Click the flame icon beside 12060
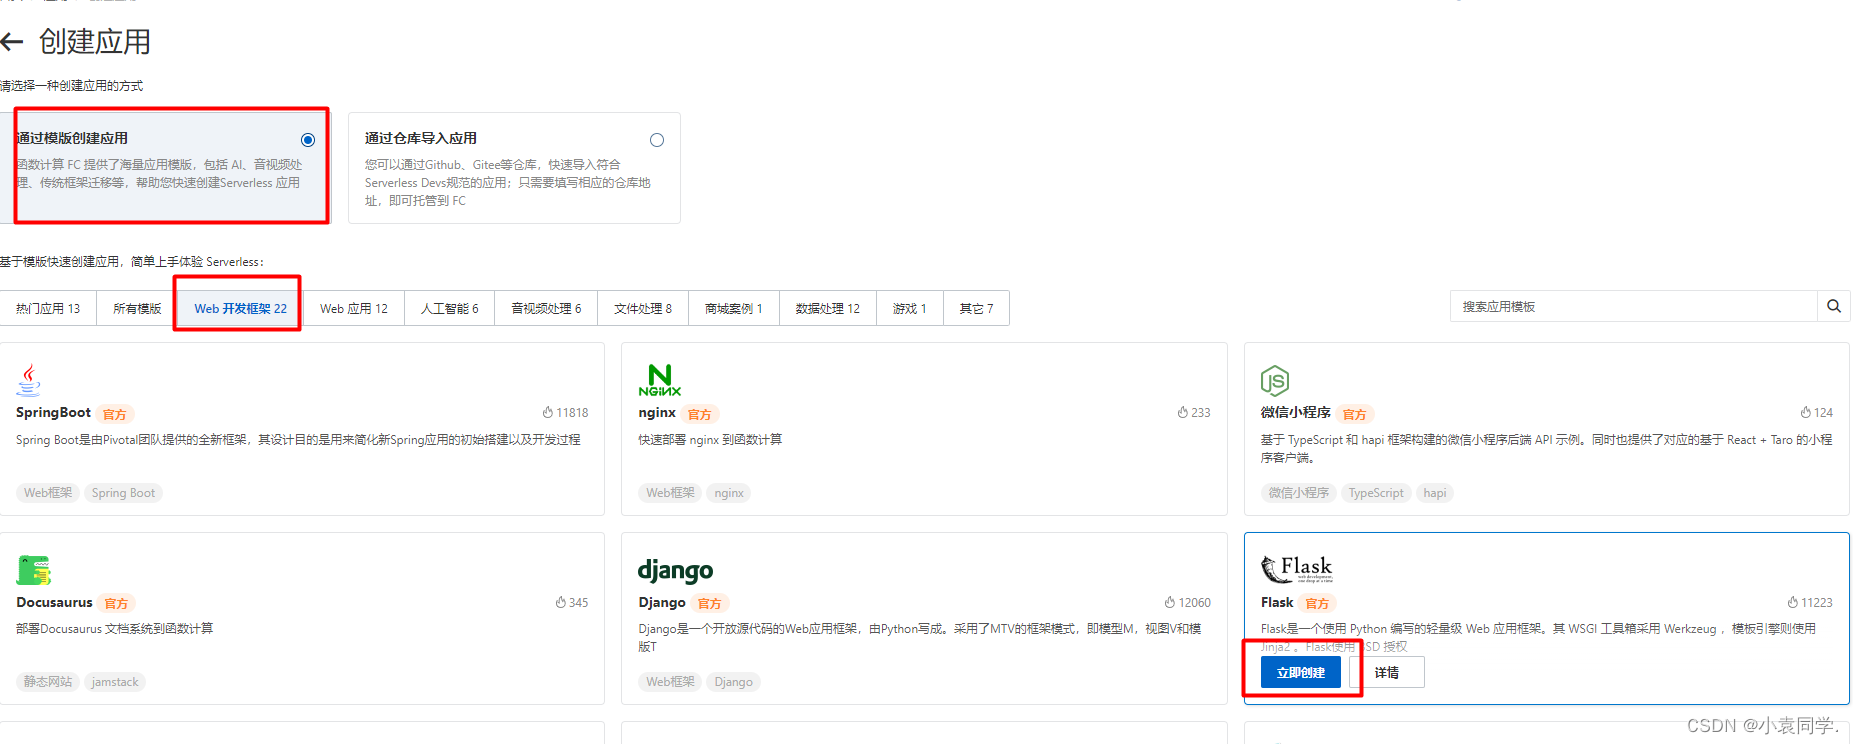 point(1170,602)
